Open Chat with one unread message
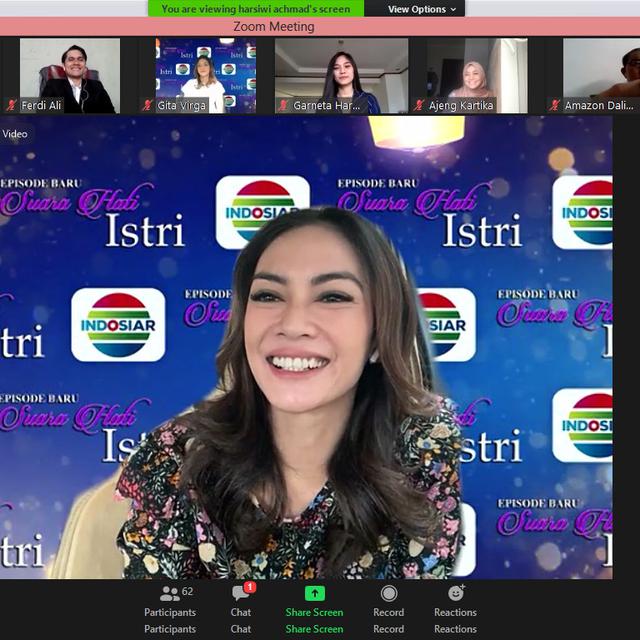 (x=243, y=593)
